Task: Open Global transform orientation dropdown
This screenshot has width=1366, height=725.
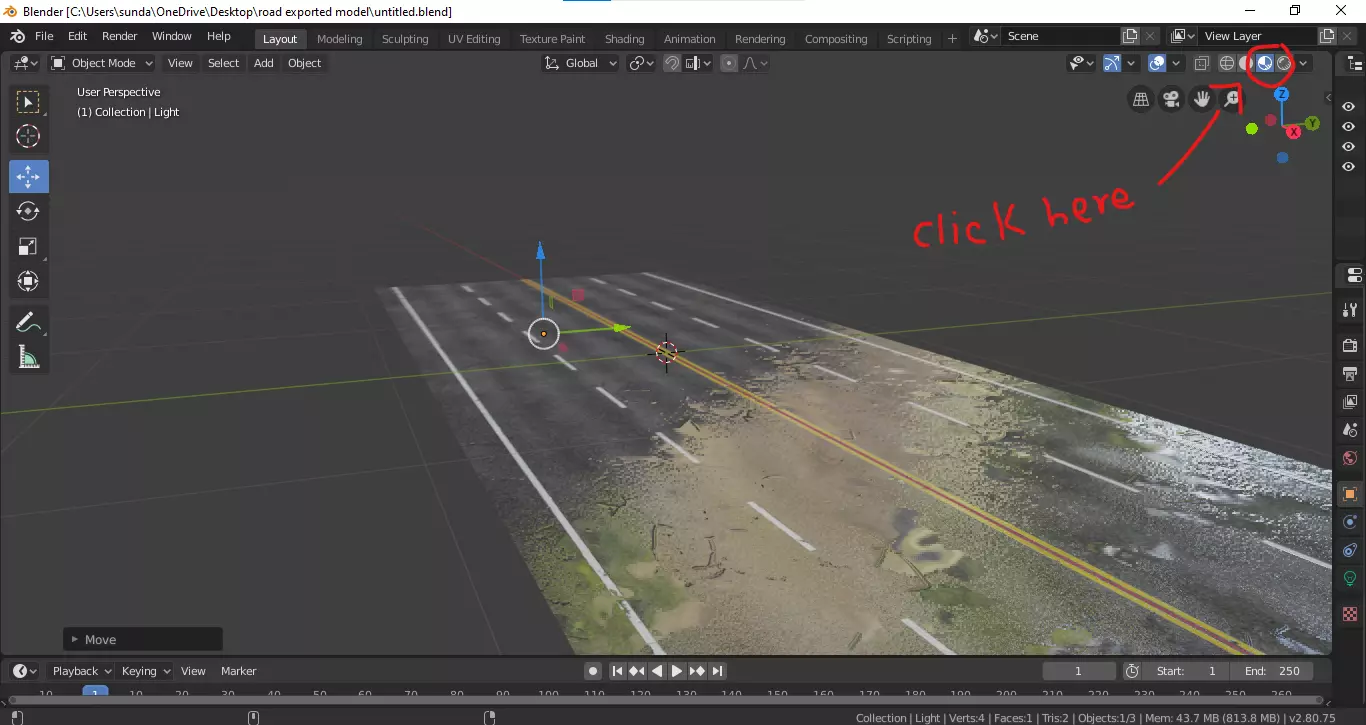Action: pyautogui.click(x=580, y=63)
